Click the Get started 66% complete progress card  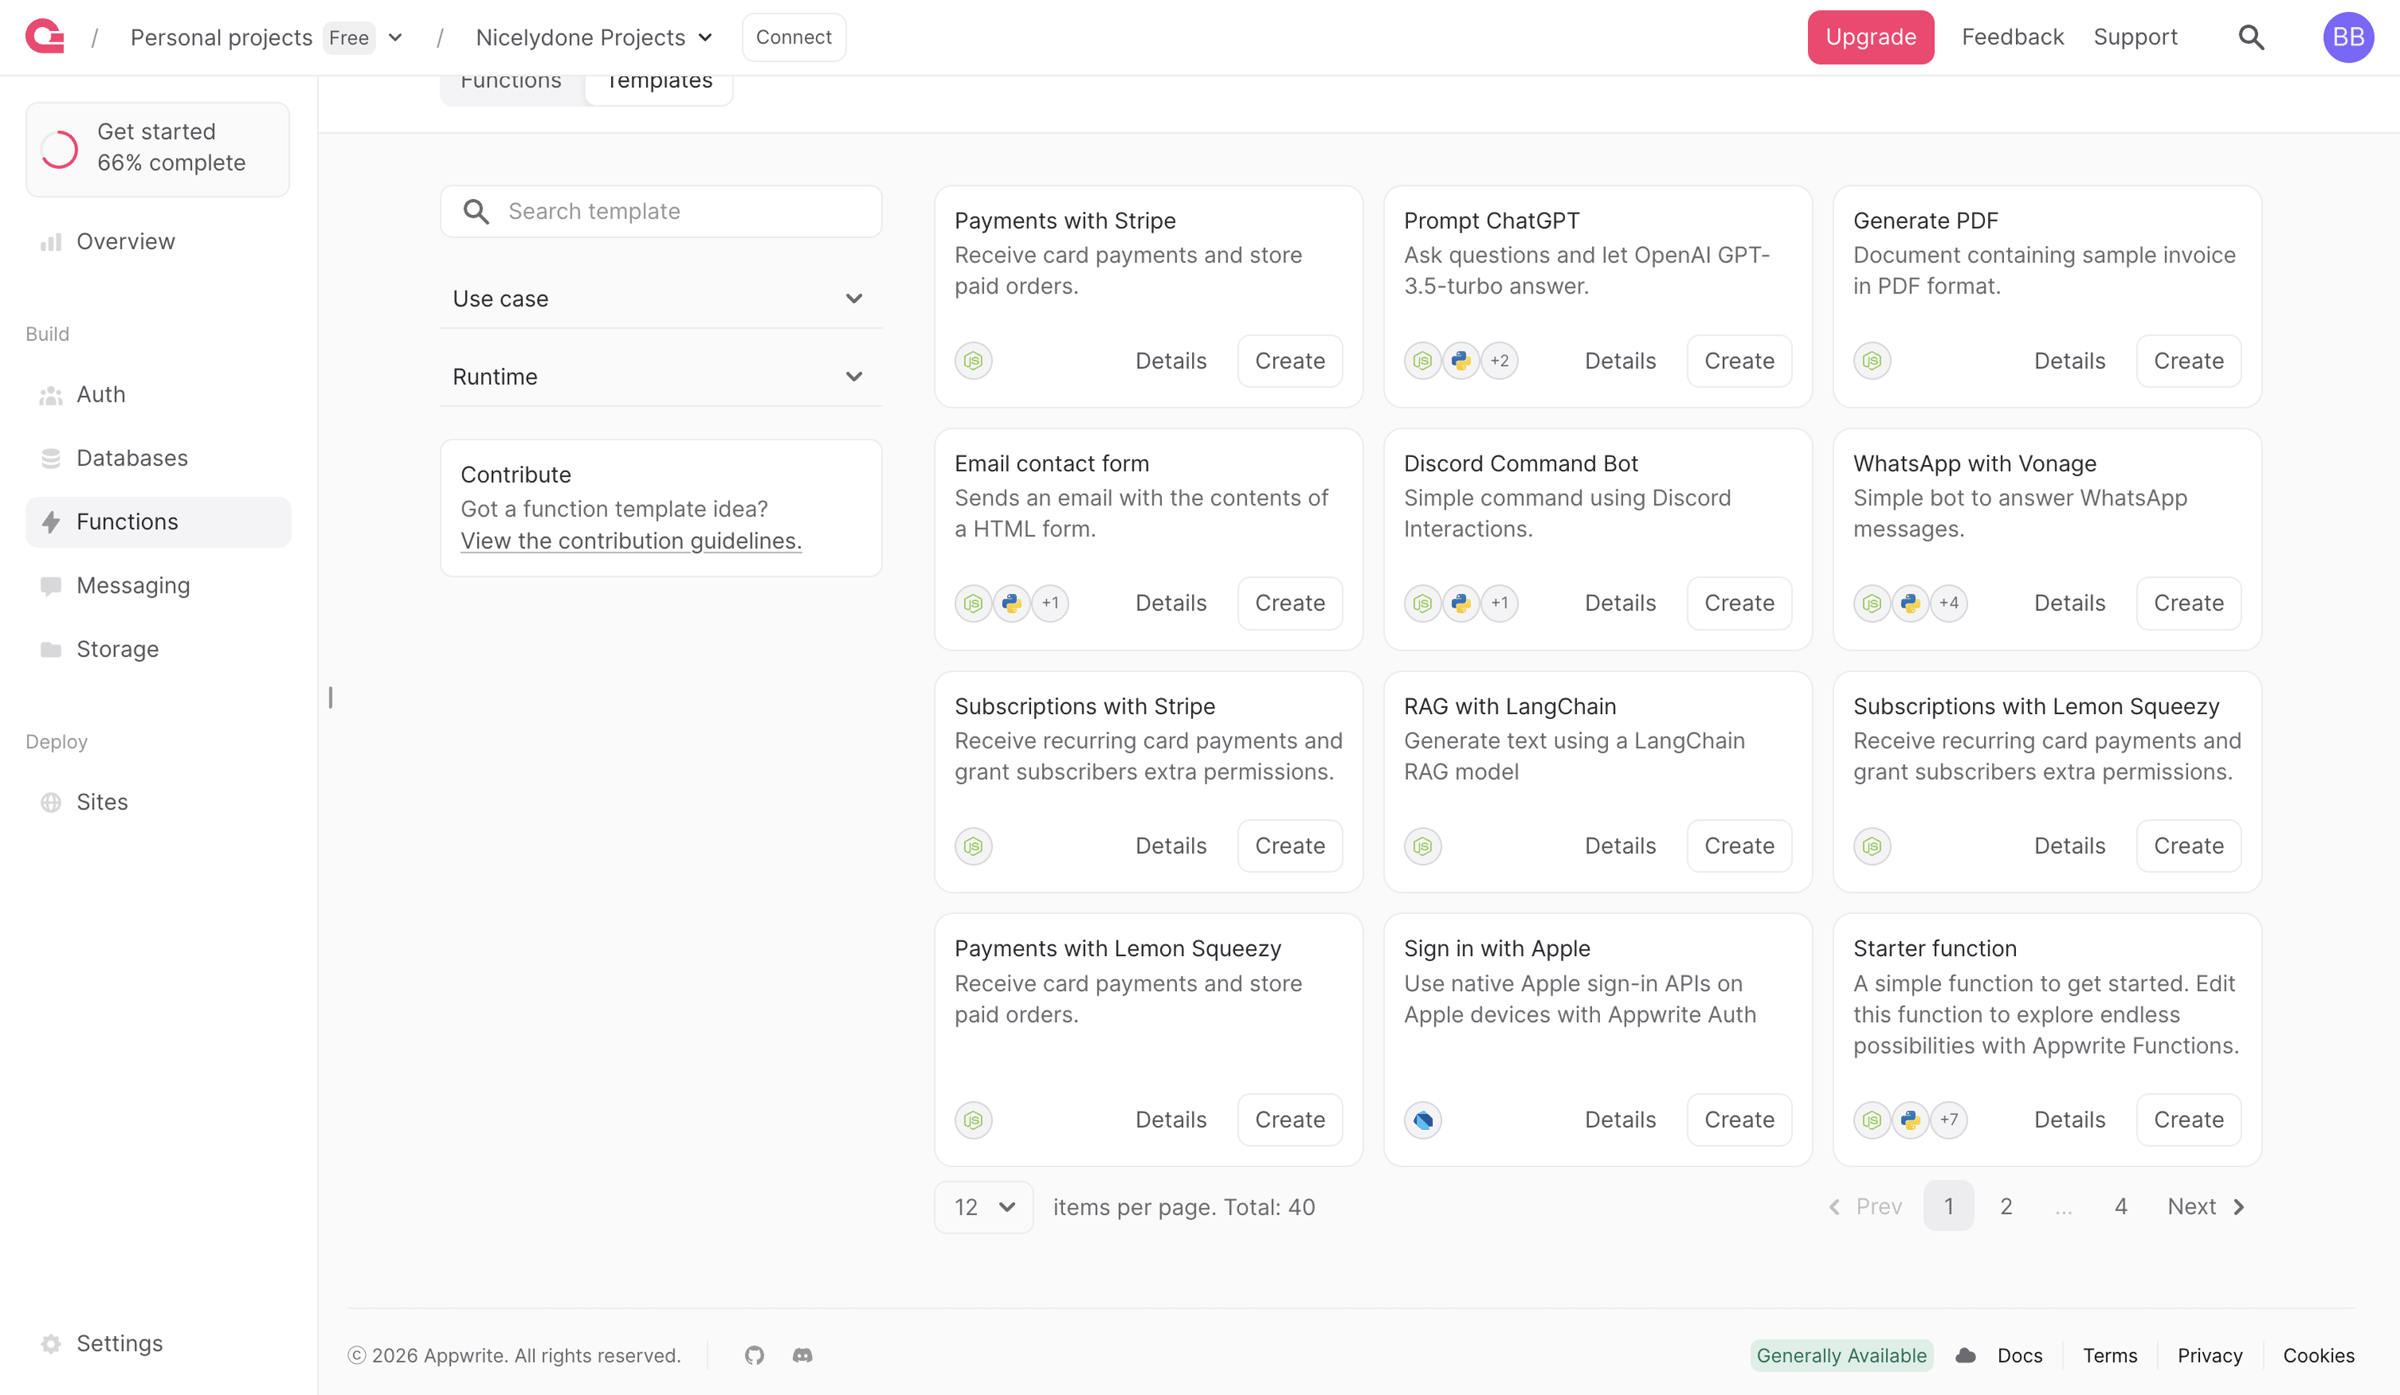[x=158, y=148]
